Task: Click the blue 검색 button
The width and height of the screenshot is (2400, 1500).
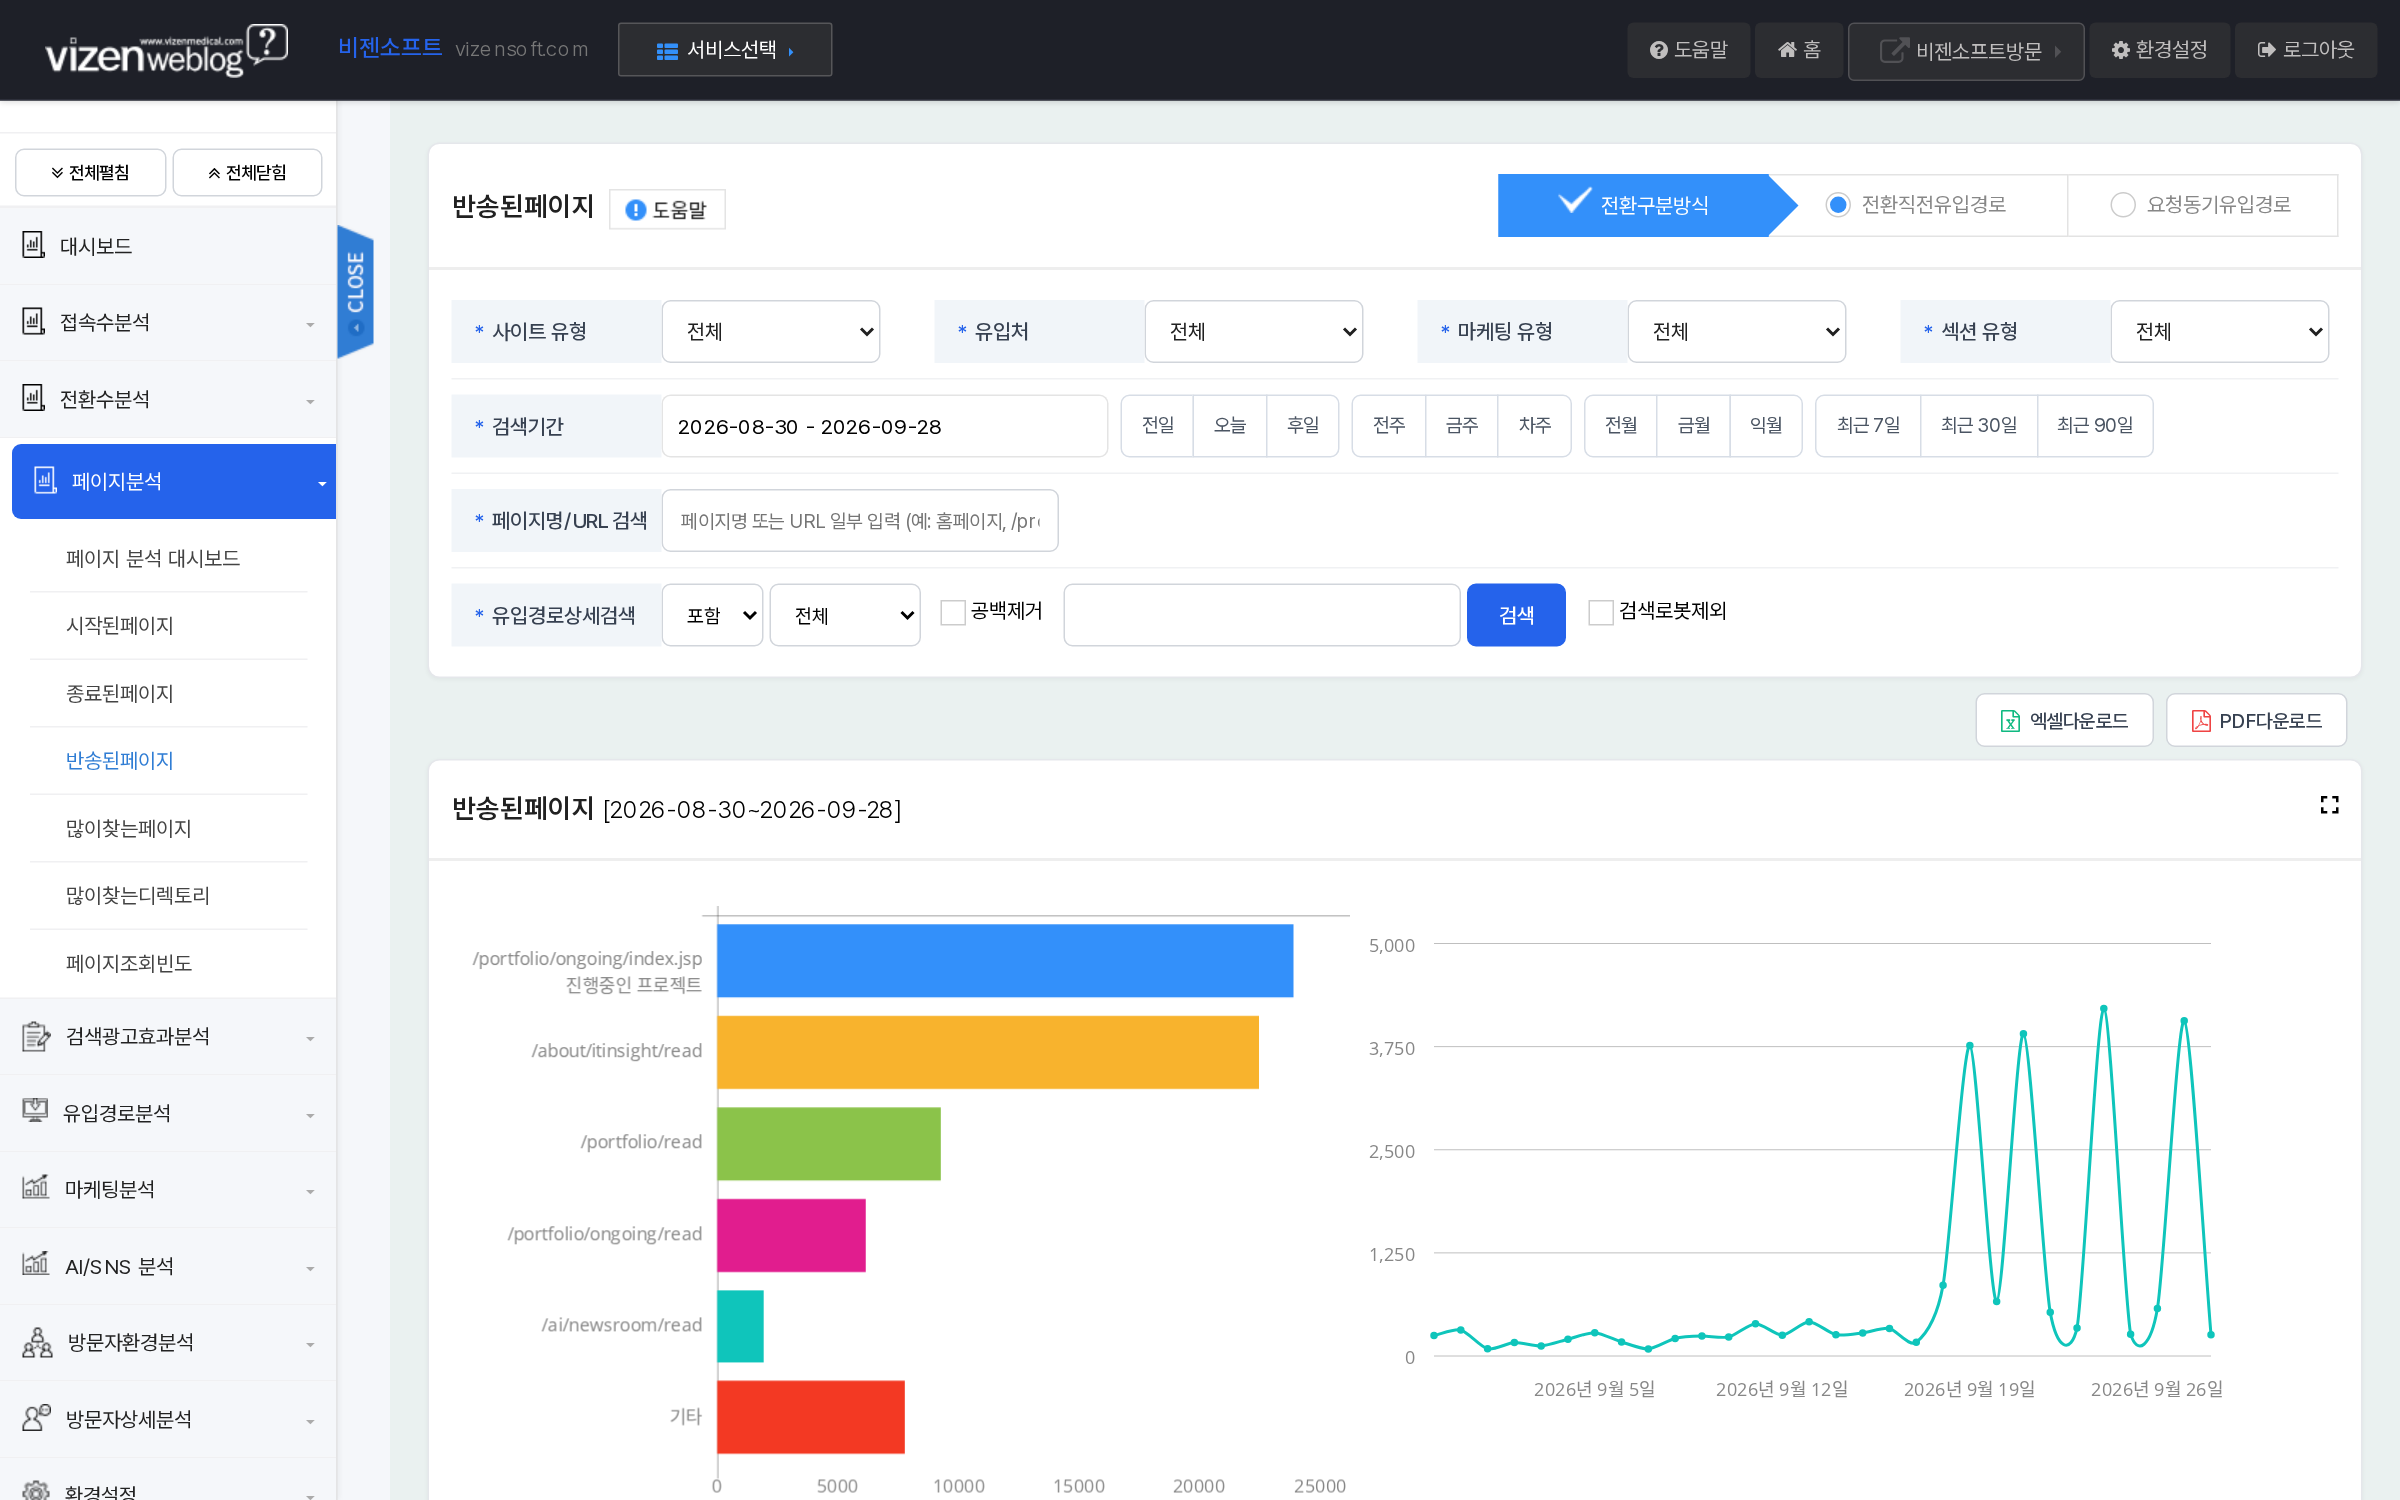Action: (x=1516, y=615)
